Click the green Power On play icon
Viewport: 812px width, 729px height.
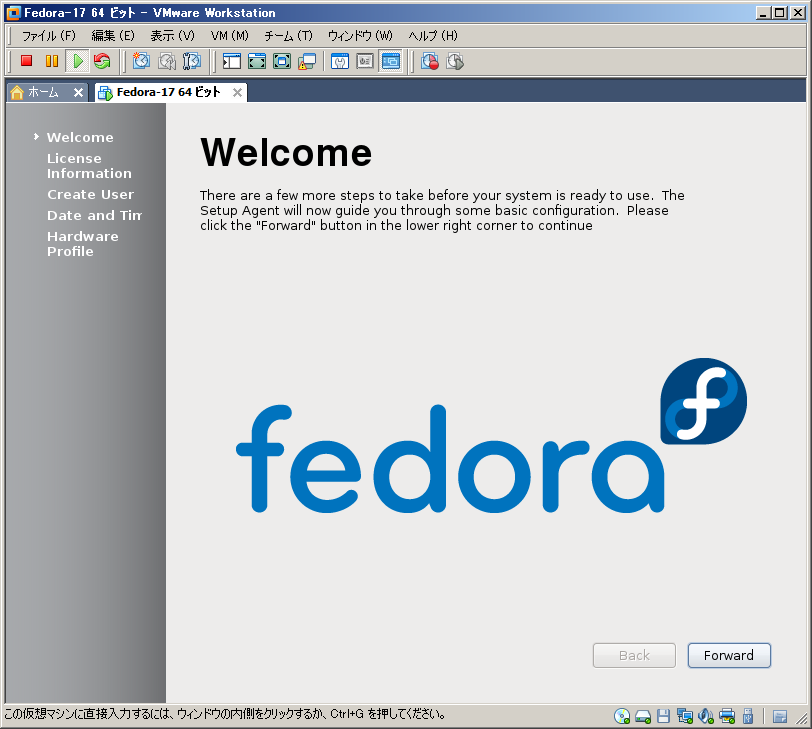pyautogui.click(x=77, y=62)
